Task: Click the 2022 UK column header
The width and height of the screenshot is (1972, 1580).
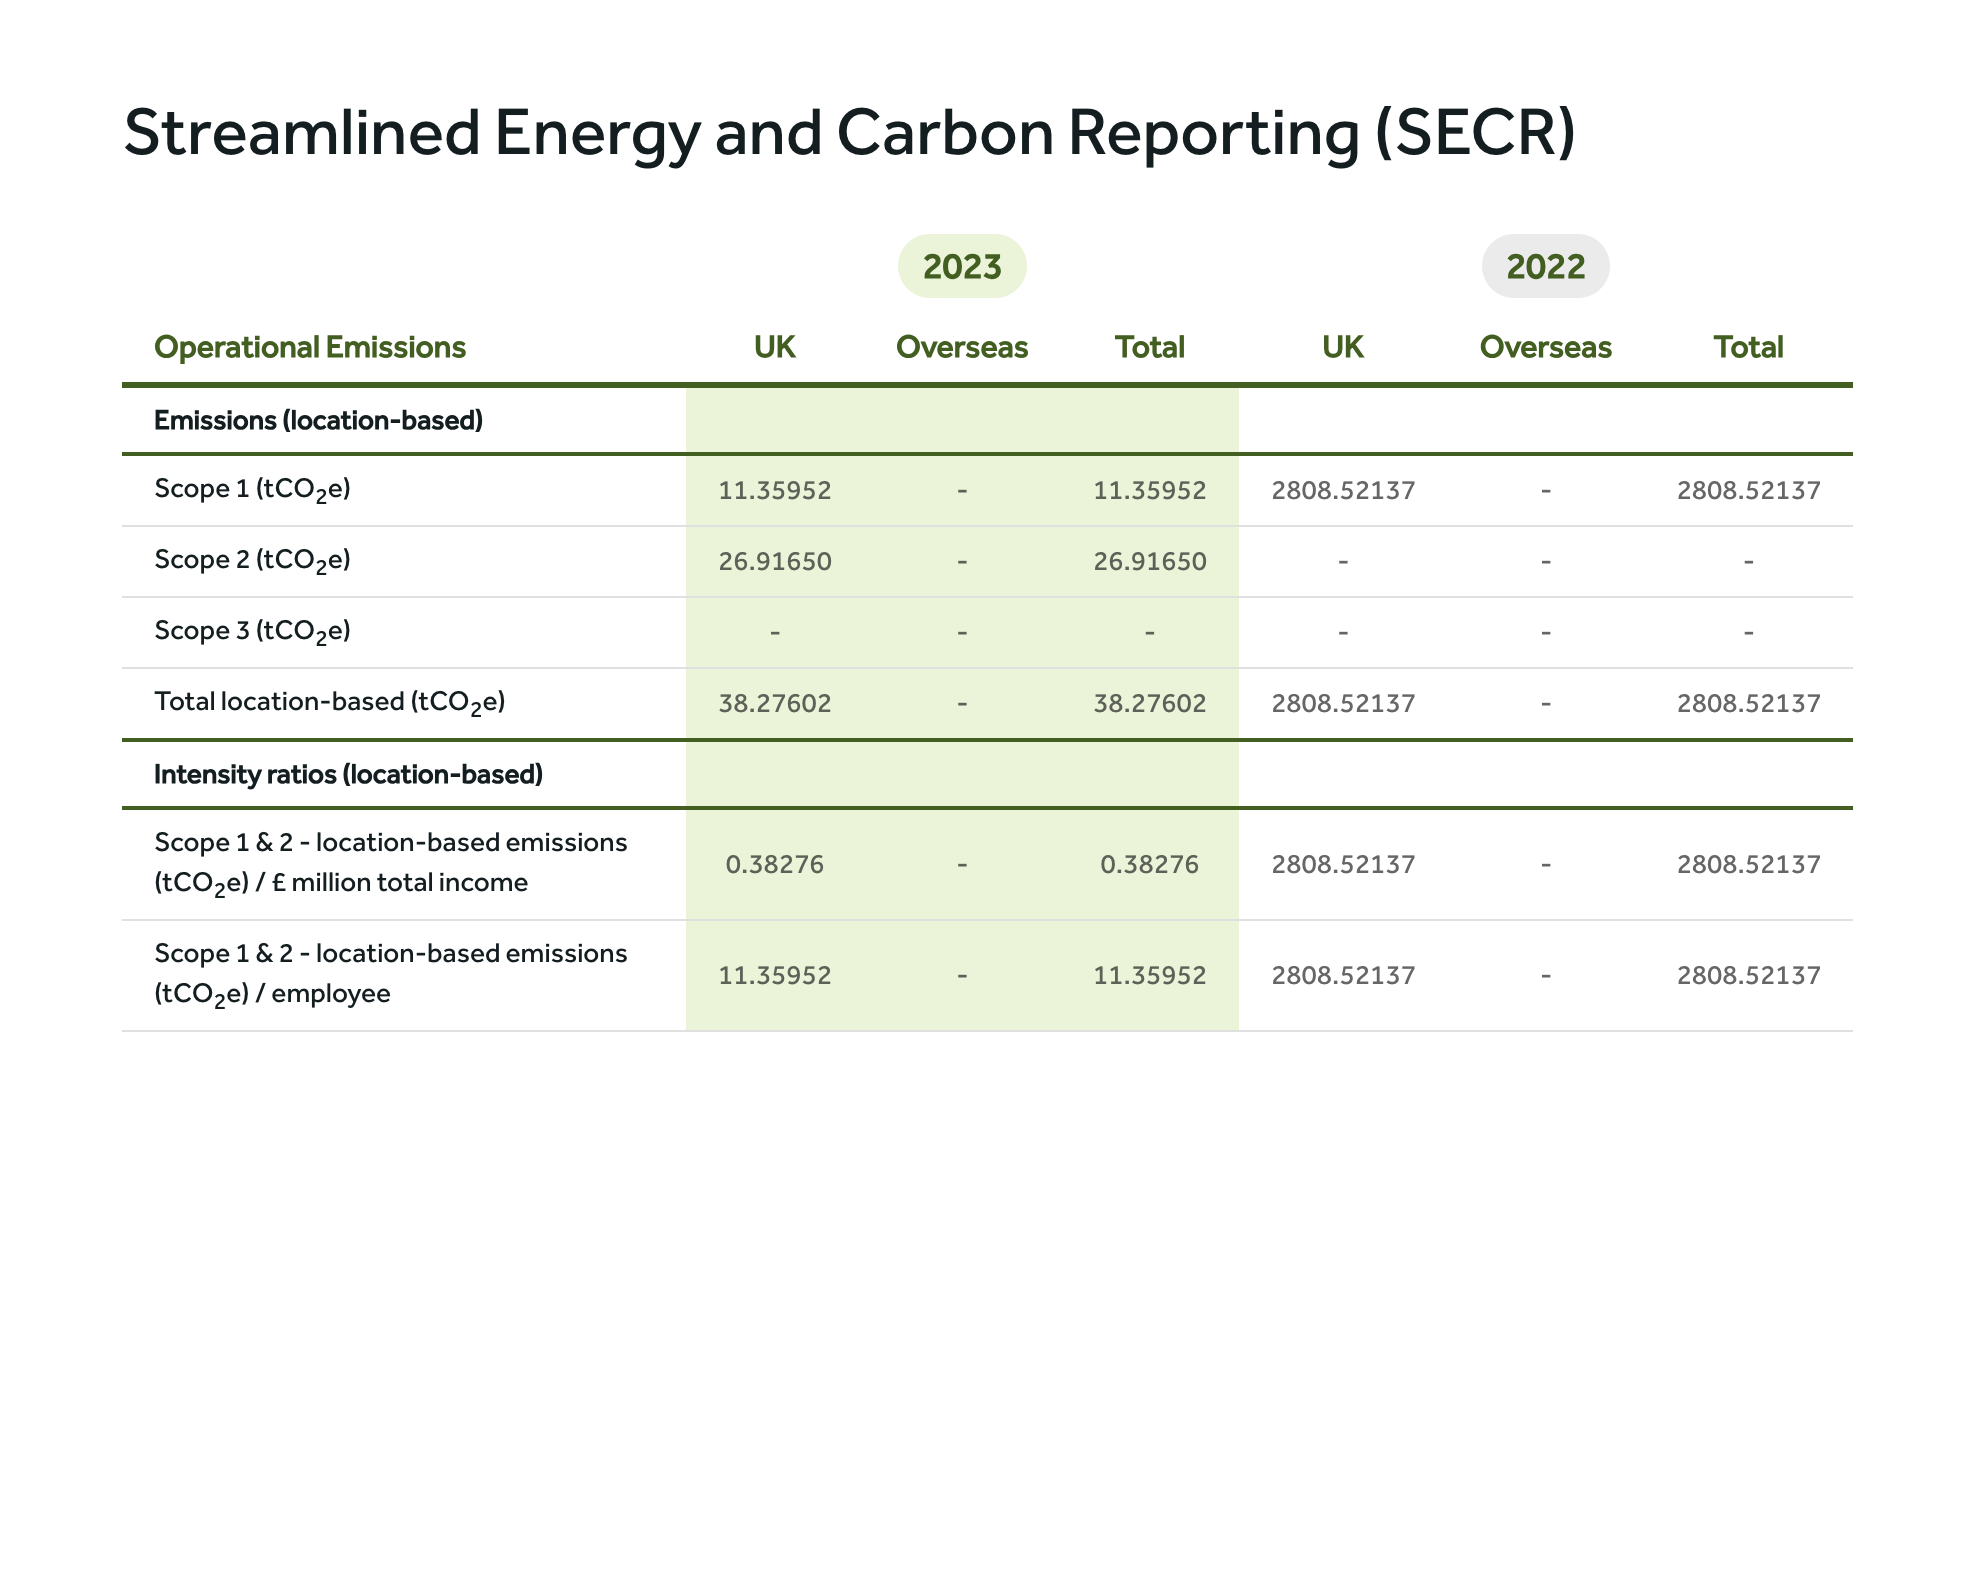Action: (1343, 347)
